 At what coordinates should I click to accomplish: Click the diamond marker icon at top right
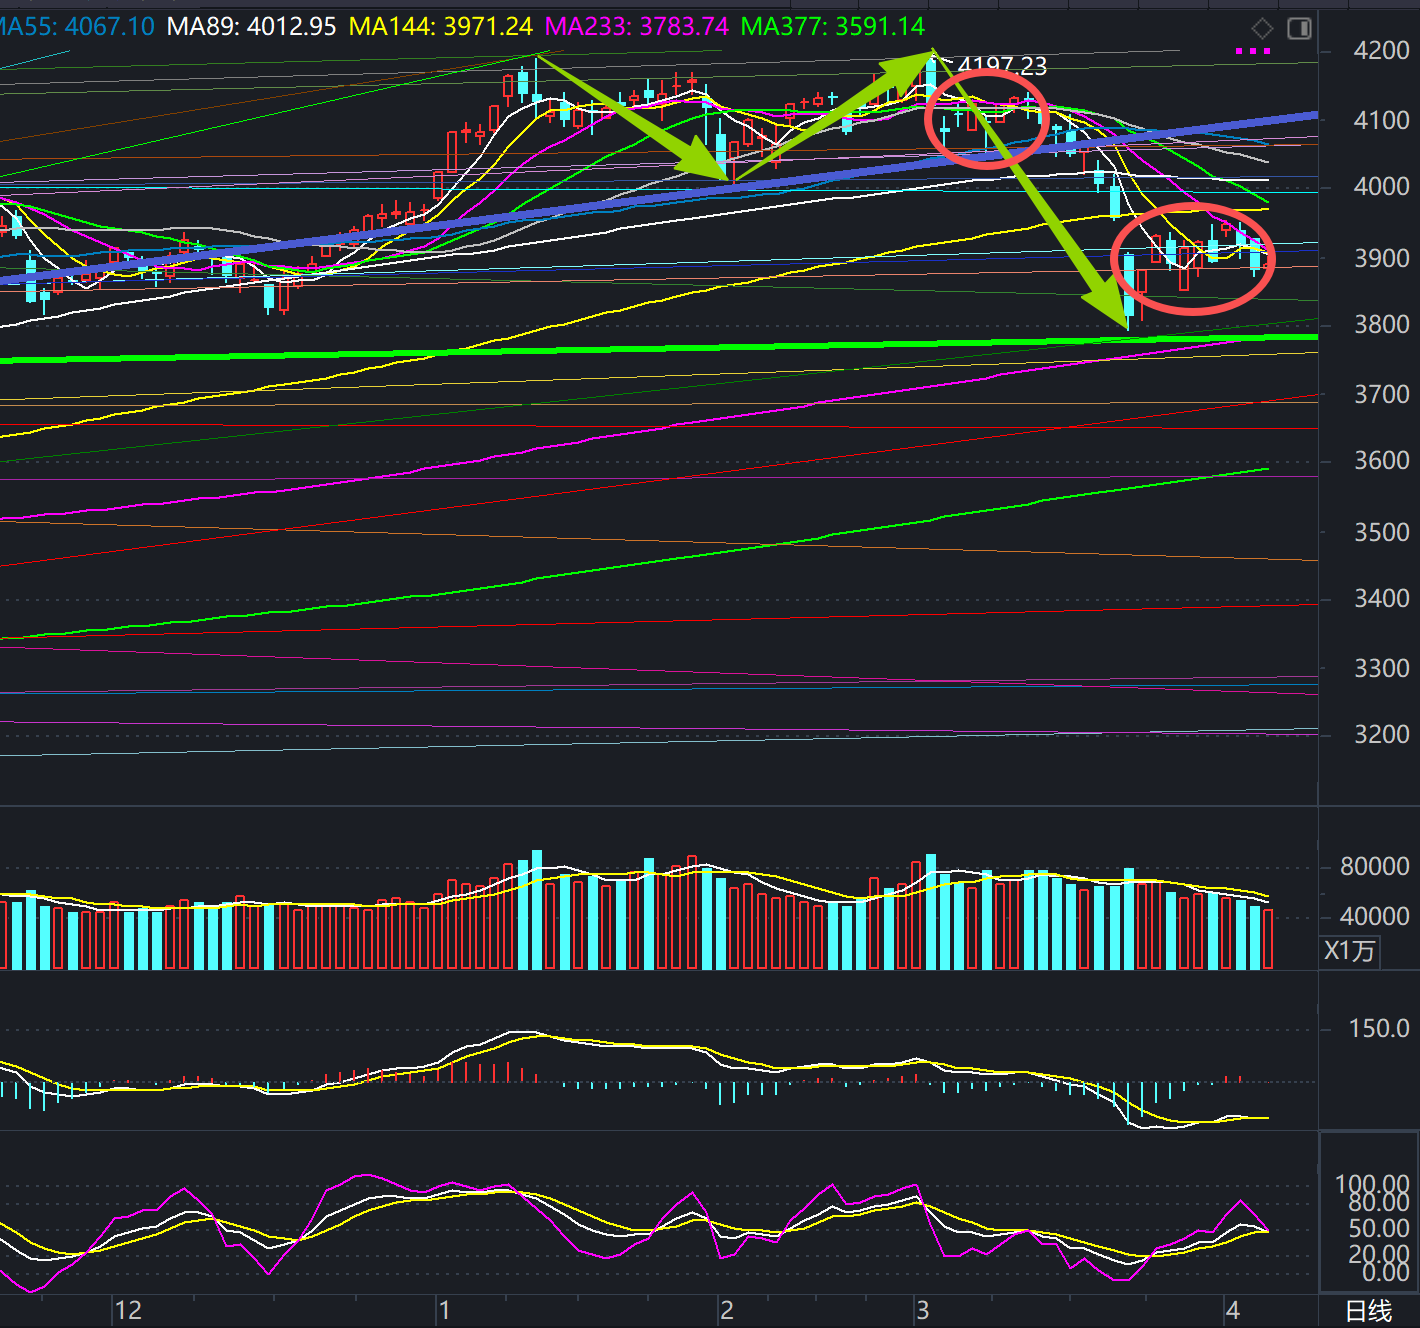1262,28
